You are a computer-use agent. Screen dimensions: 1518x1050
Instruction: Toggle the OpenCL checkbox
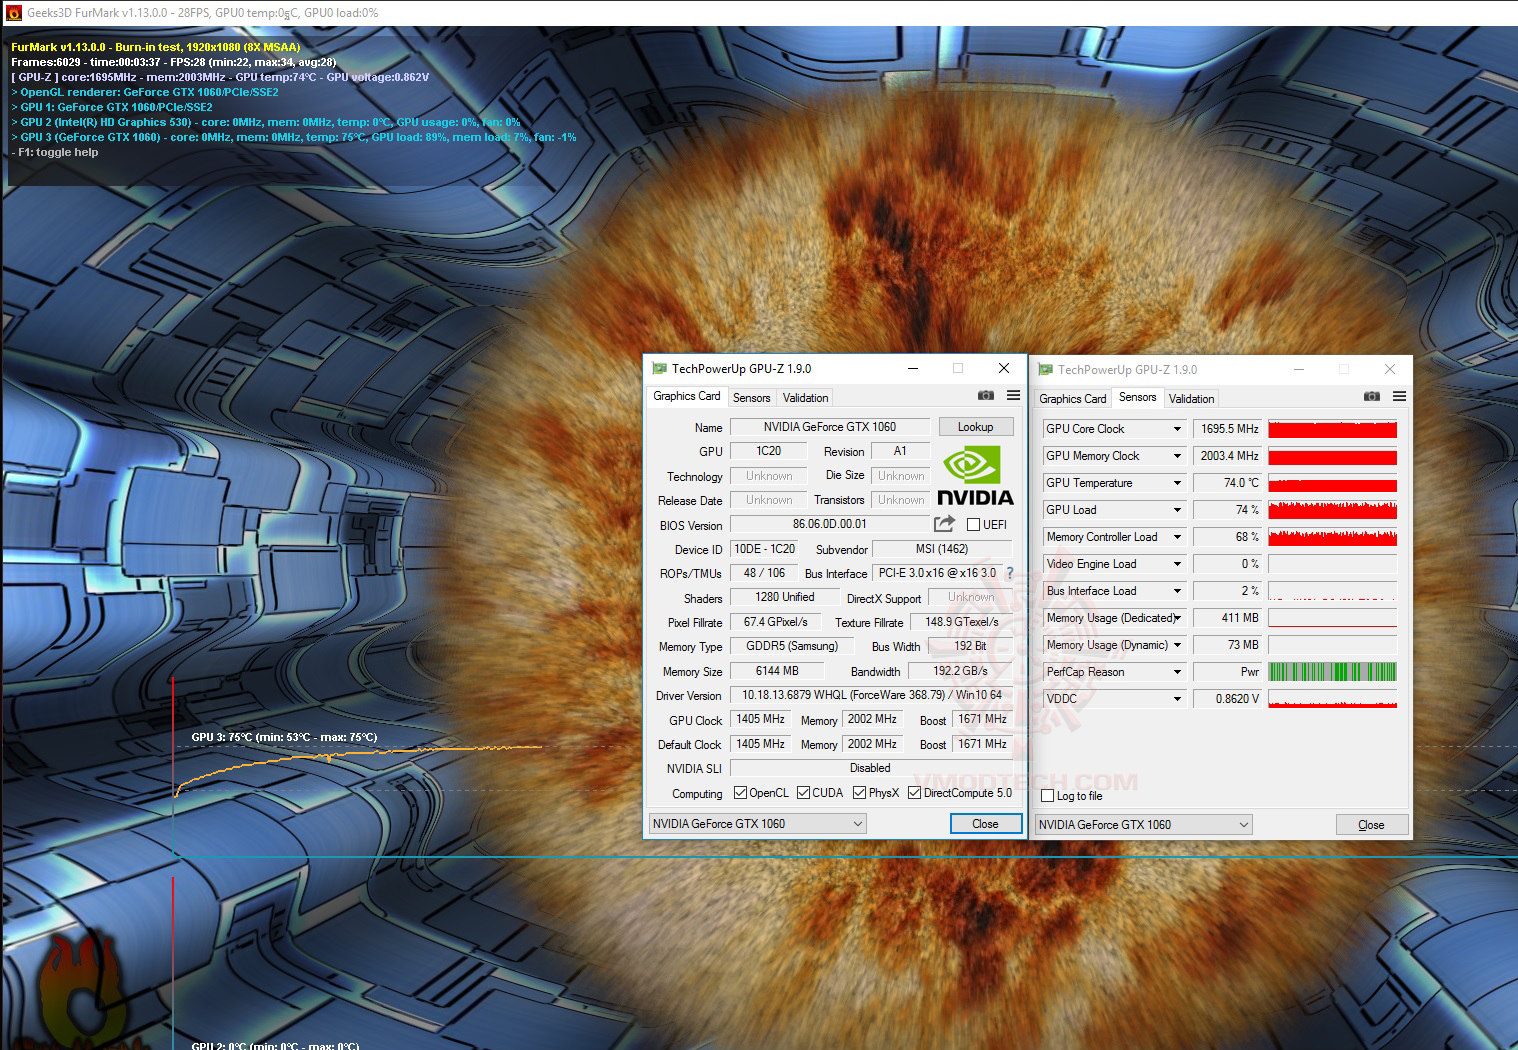pyautogui.click(x=740, y=793)
